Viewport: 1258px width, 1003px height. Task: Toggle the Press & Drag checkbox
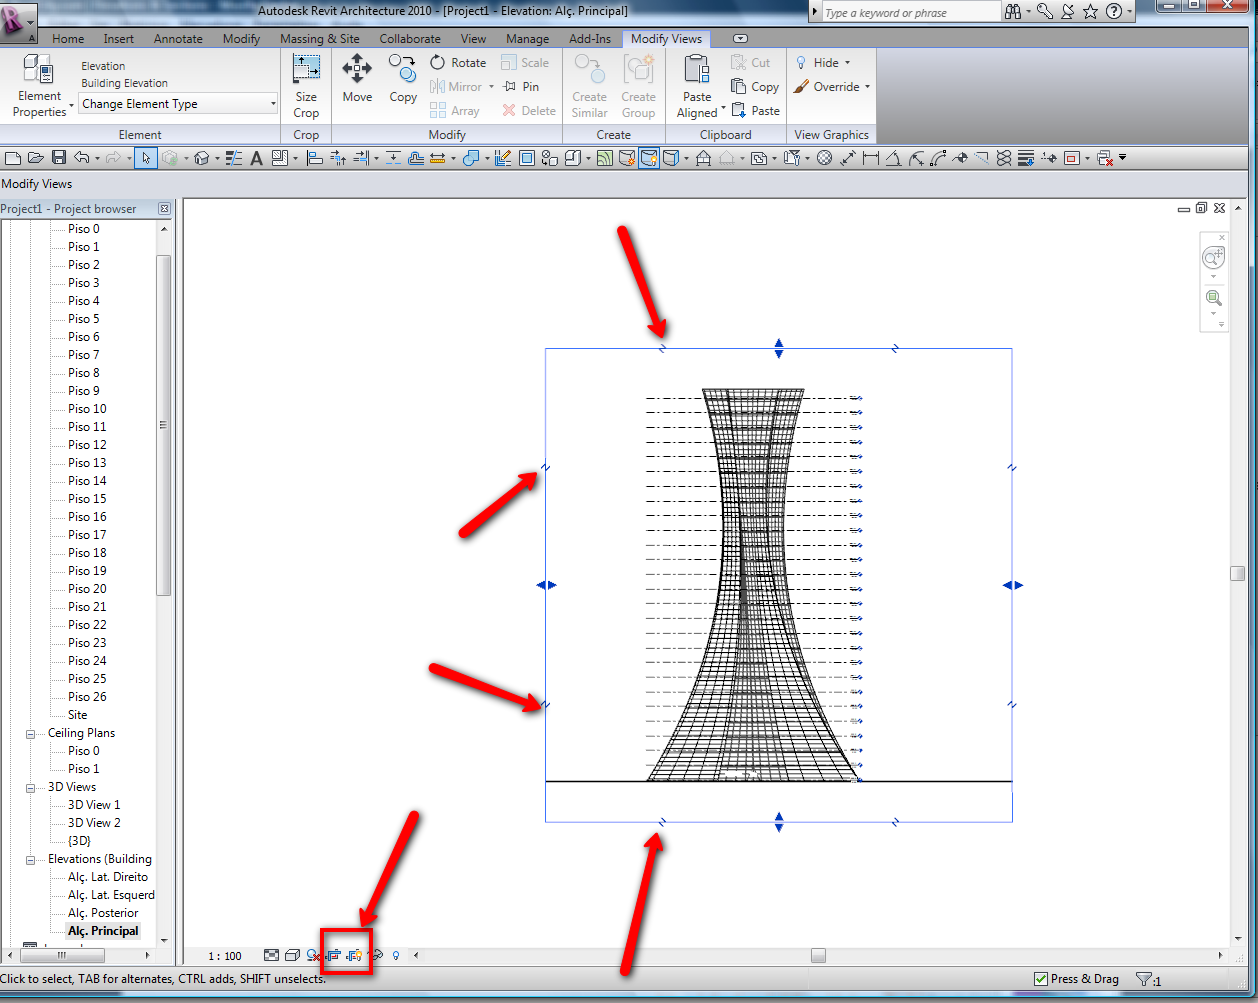pyautogui.click(x=1041, y=979)
